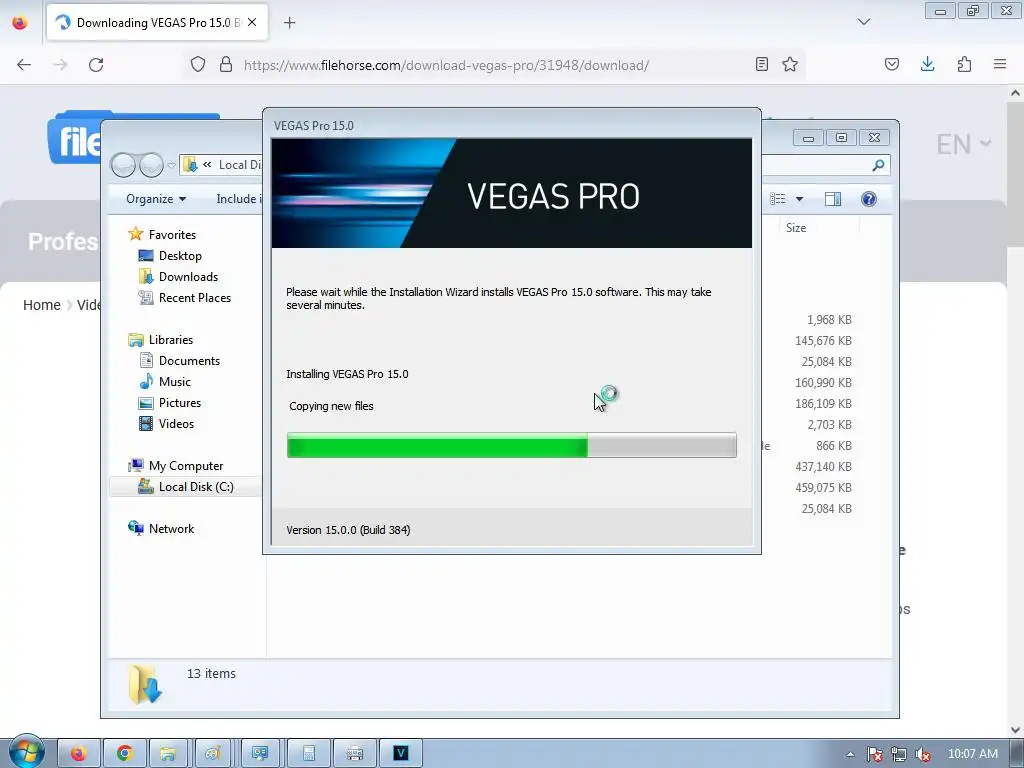This screenshot has width=1024, height=768.
Task: Click the muted volume tray icon
Action: (923, 754)
